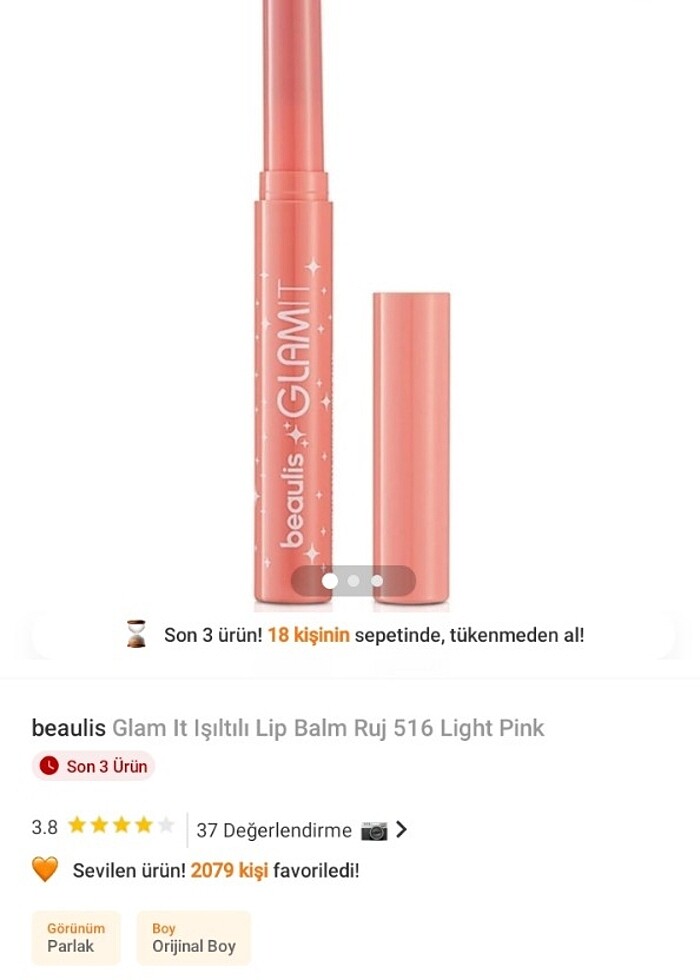Tap the product title Glam It Işıltılı Lip Balm

[x=328, y=728]
